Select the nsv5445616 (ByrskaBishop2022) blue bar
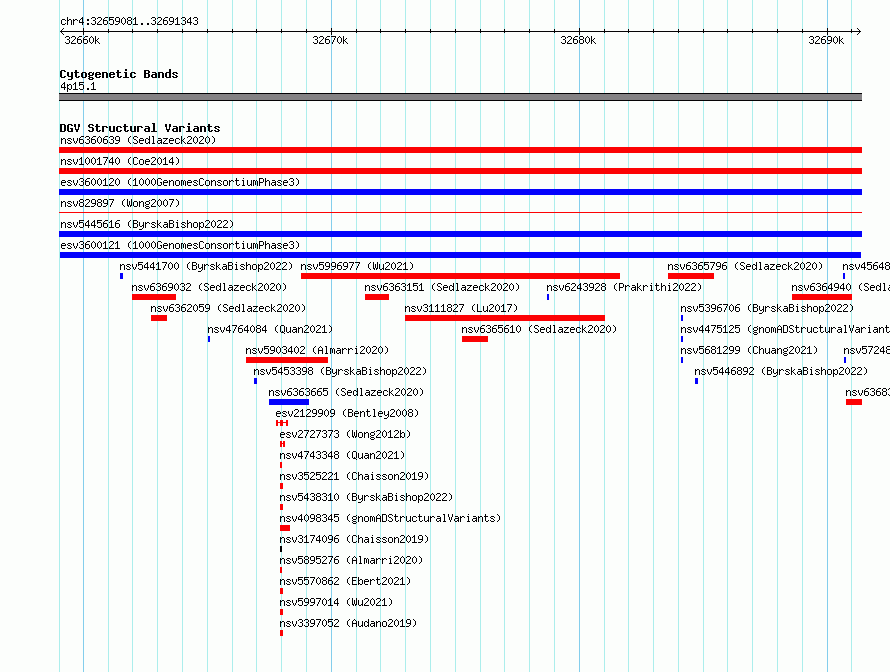Viewport: 890px width, 672px height. point(460,234)
